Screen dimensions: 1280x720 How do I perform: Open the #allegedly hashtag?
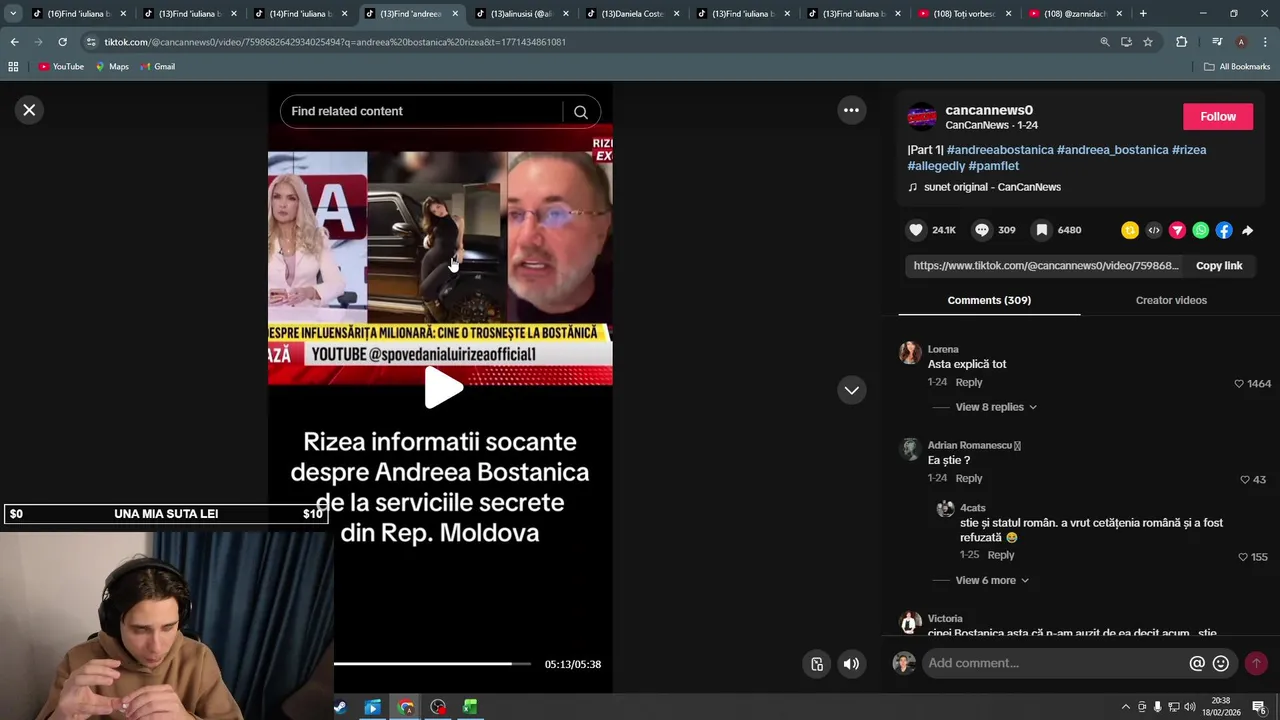pyautogui.click(x=936, y=166)
